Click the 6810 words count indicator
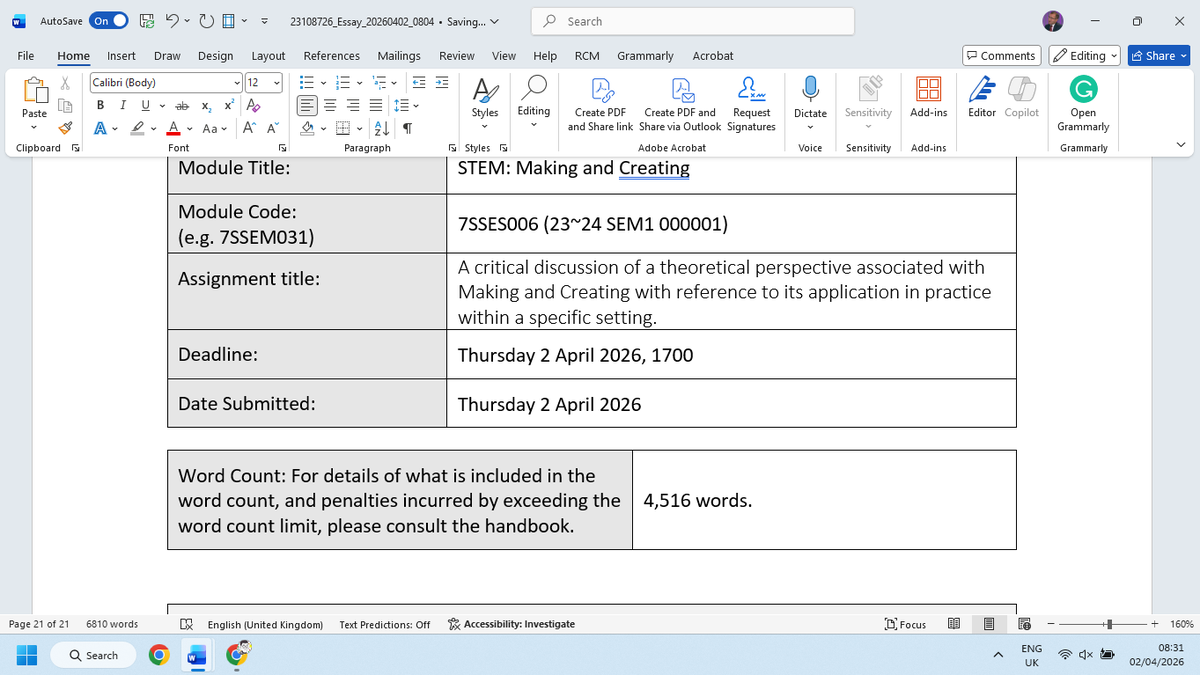 (112, 624)
